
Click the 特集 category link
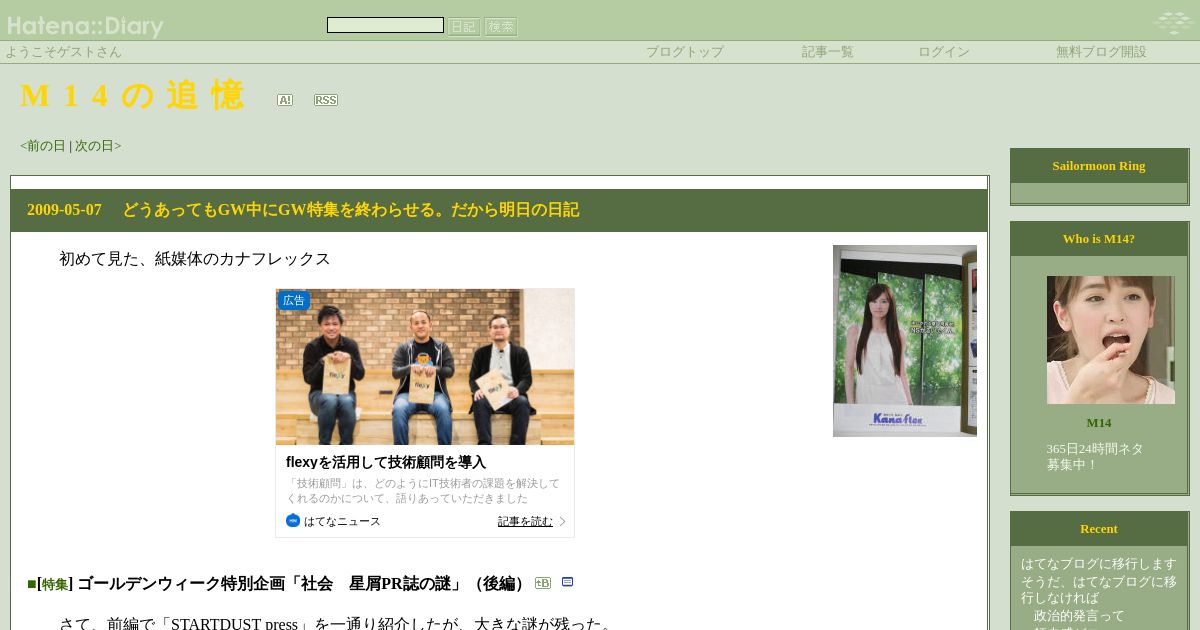[55, 584]
